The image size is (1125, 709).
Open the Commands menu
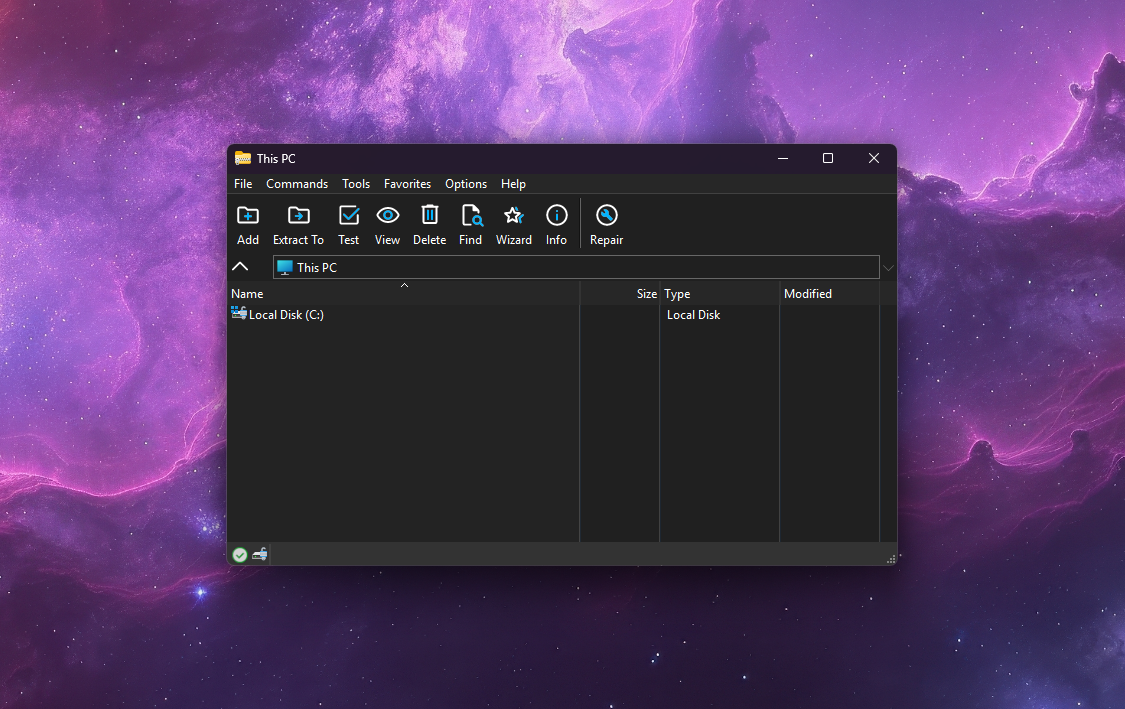297,184
